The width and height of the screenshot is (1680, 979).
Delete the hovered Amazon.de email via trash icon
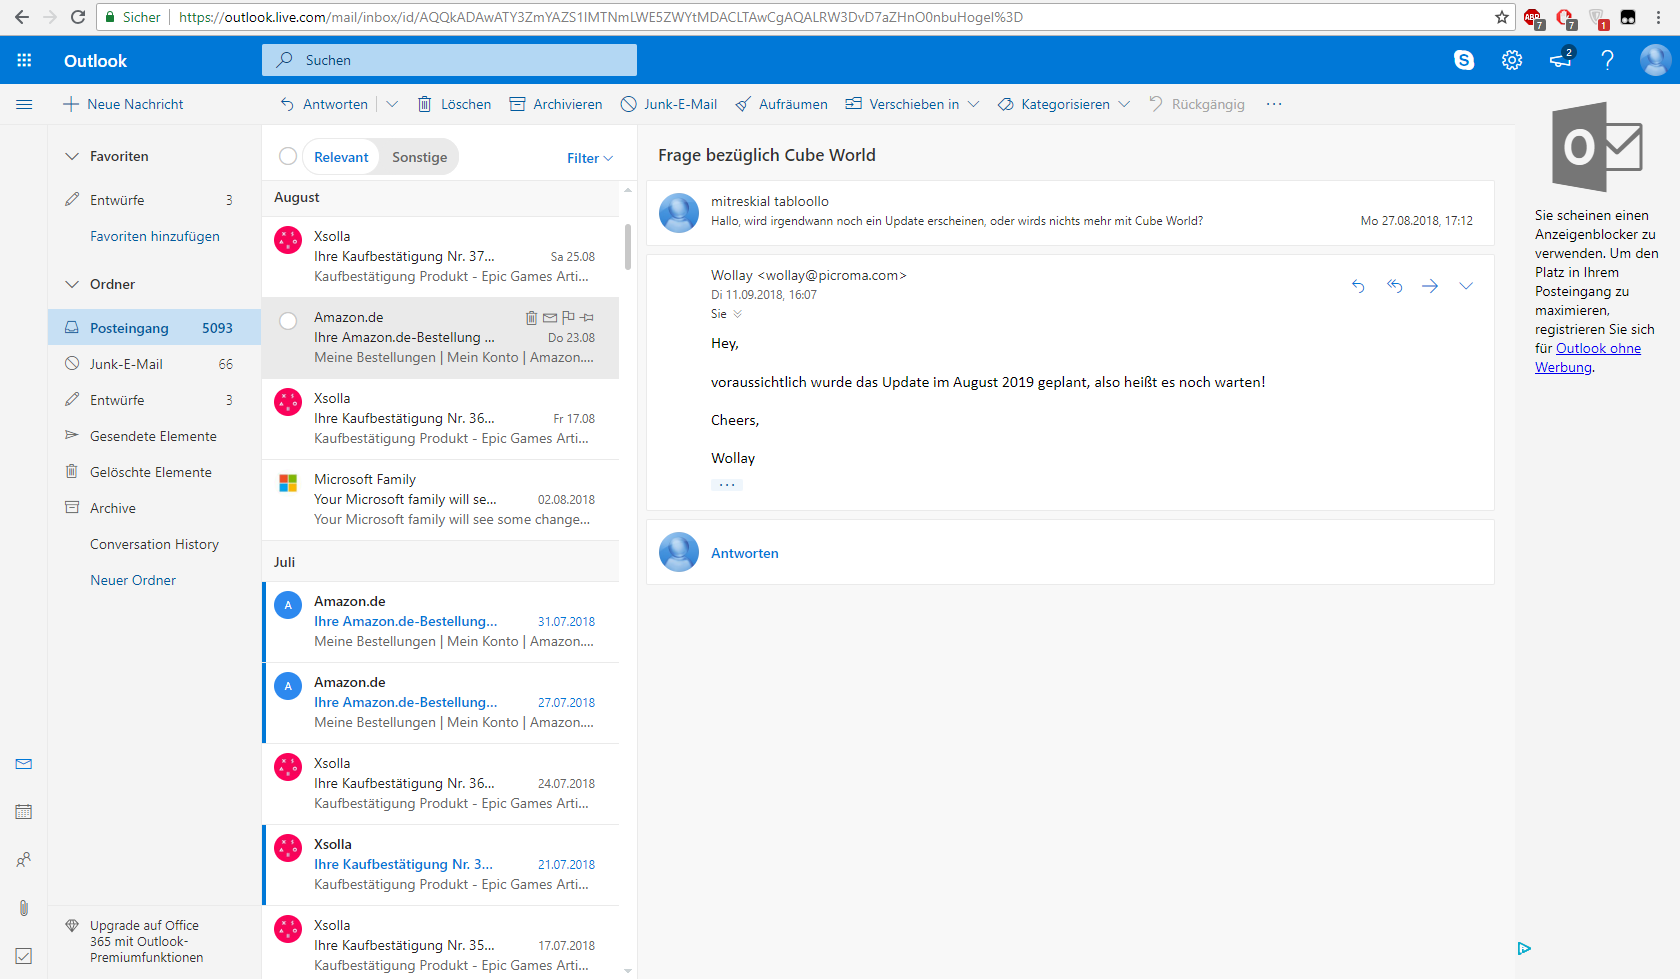[x=531, y=318]
